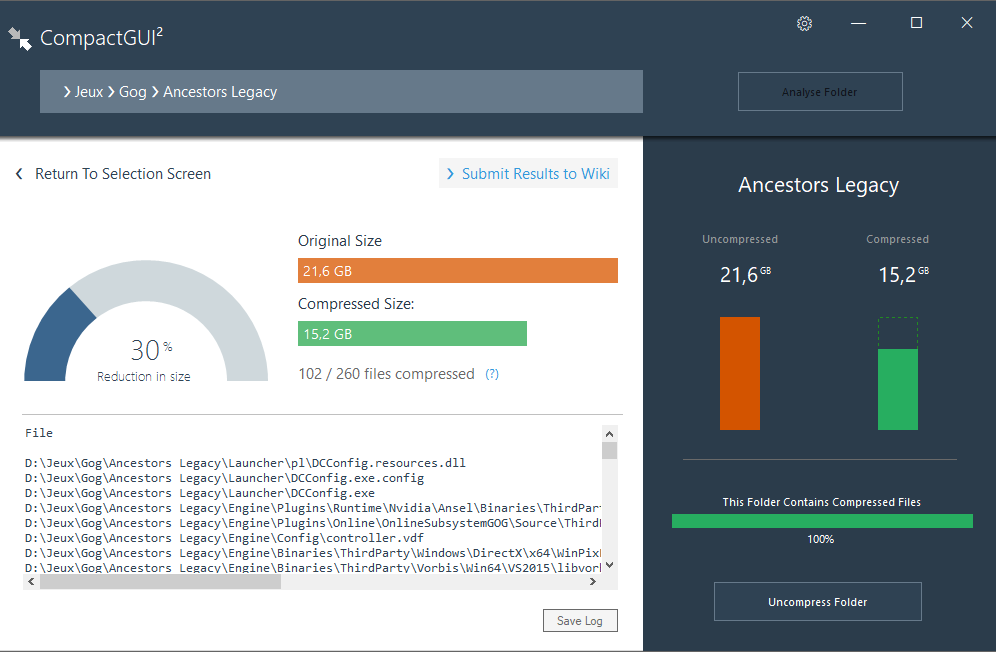Click the 100% green progress bar
The height and width of the screenshot is (652, 996).
pyautogui.click(x=822, y=521)
